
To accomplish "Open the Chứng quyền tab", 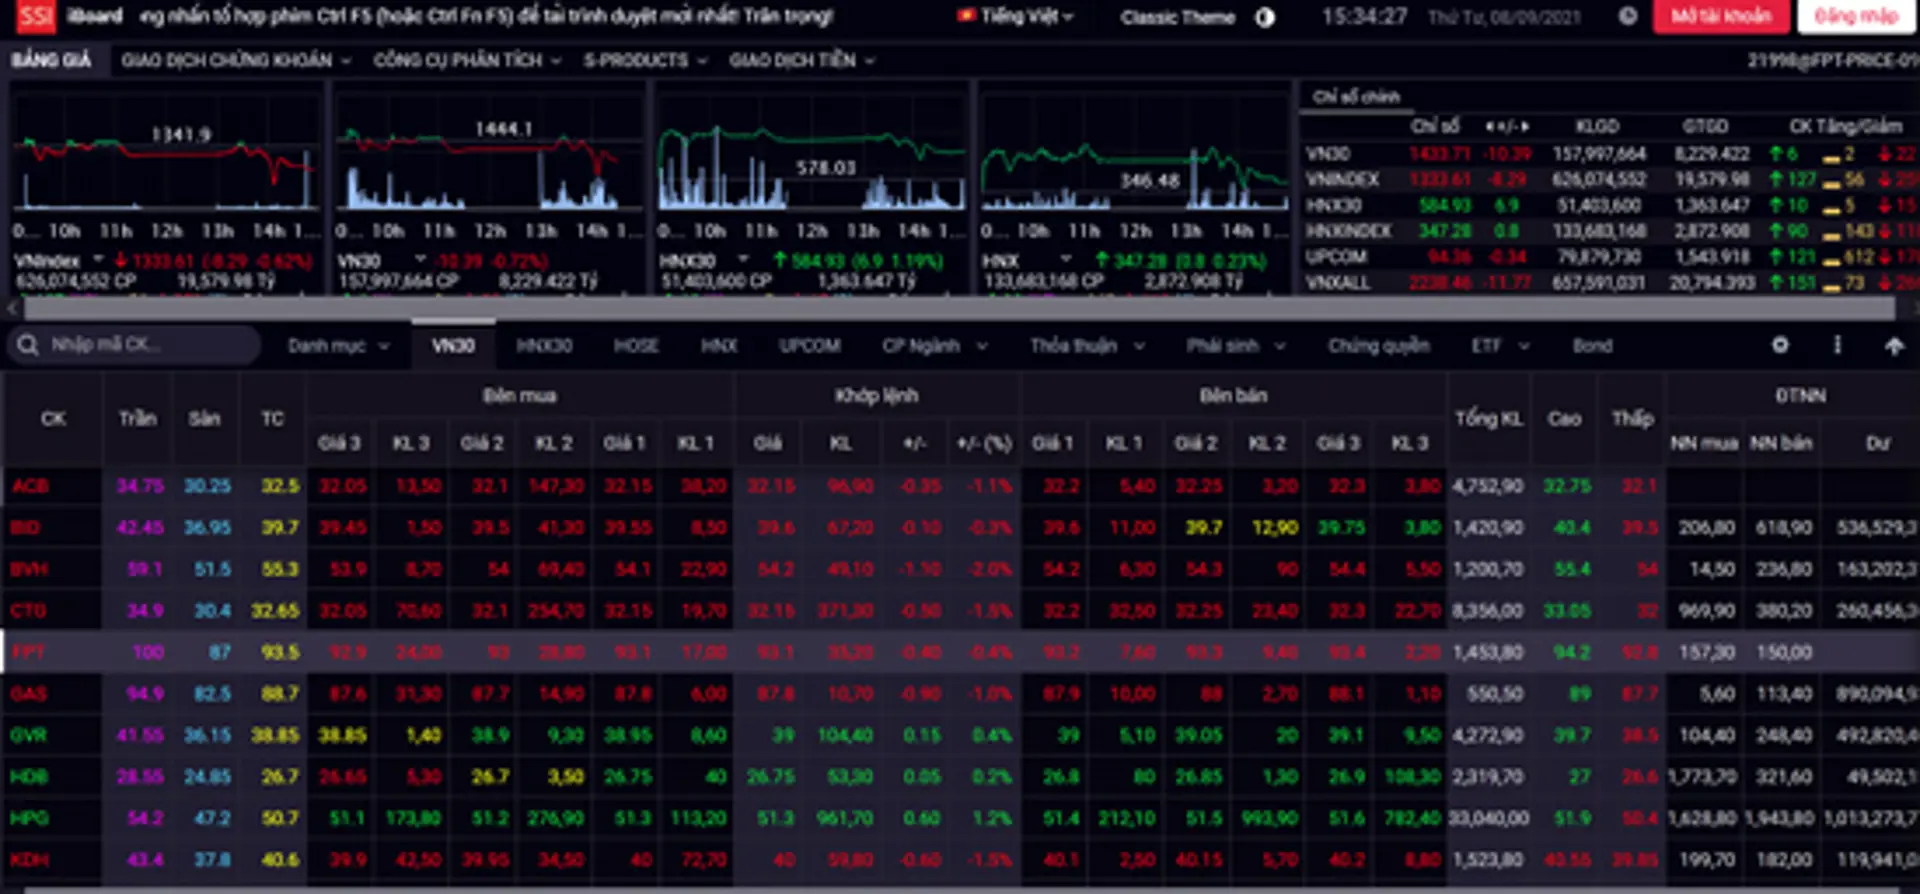I will pyautogui.click(x=1378, y=346).
